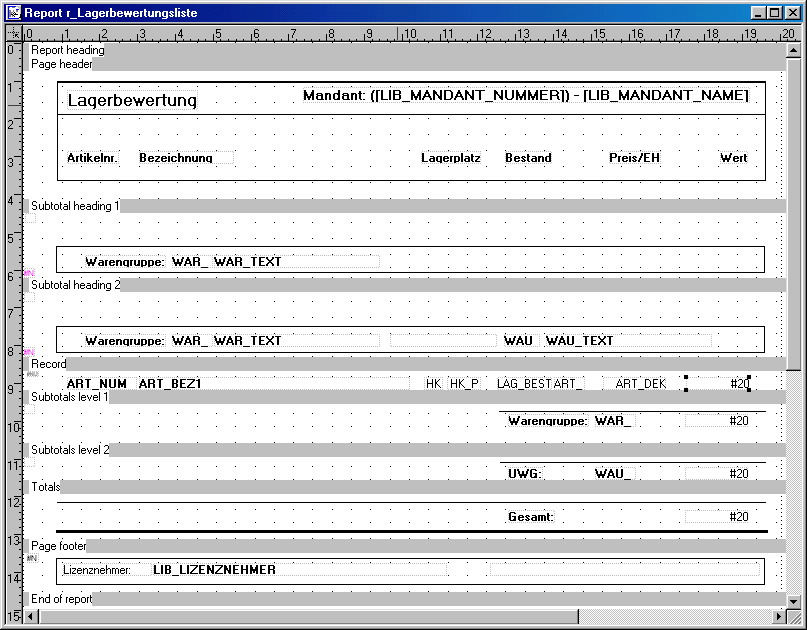Select the Subtotal heading 1 band
The height and width of the screenshot is (630, 807).
[75, 206]
